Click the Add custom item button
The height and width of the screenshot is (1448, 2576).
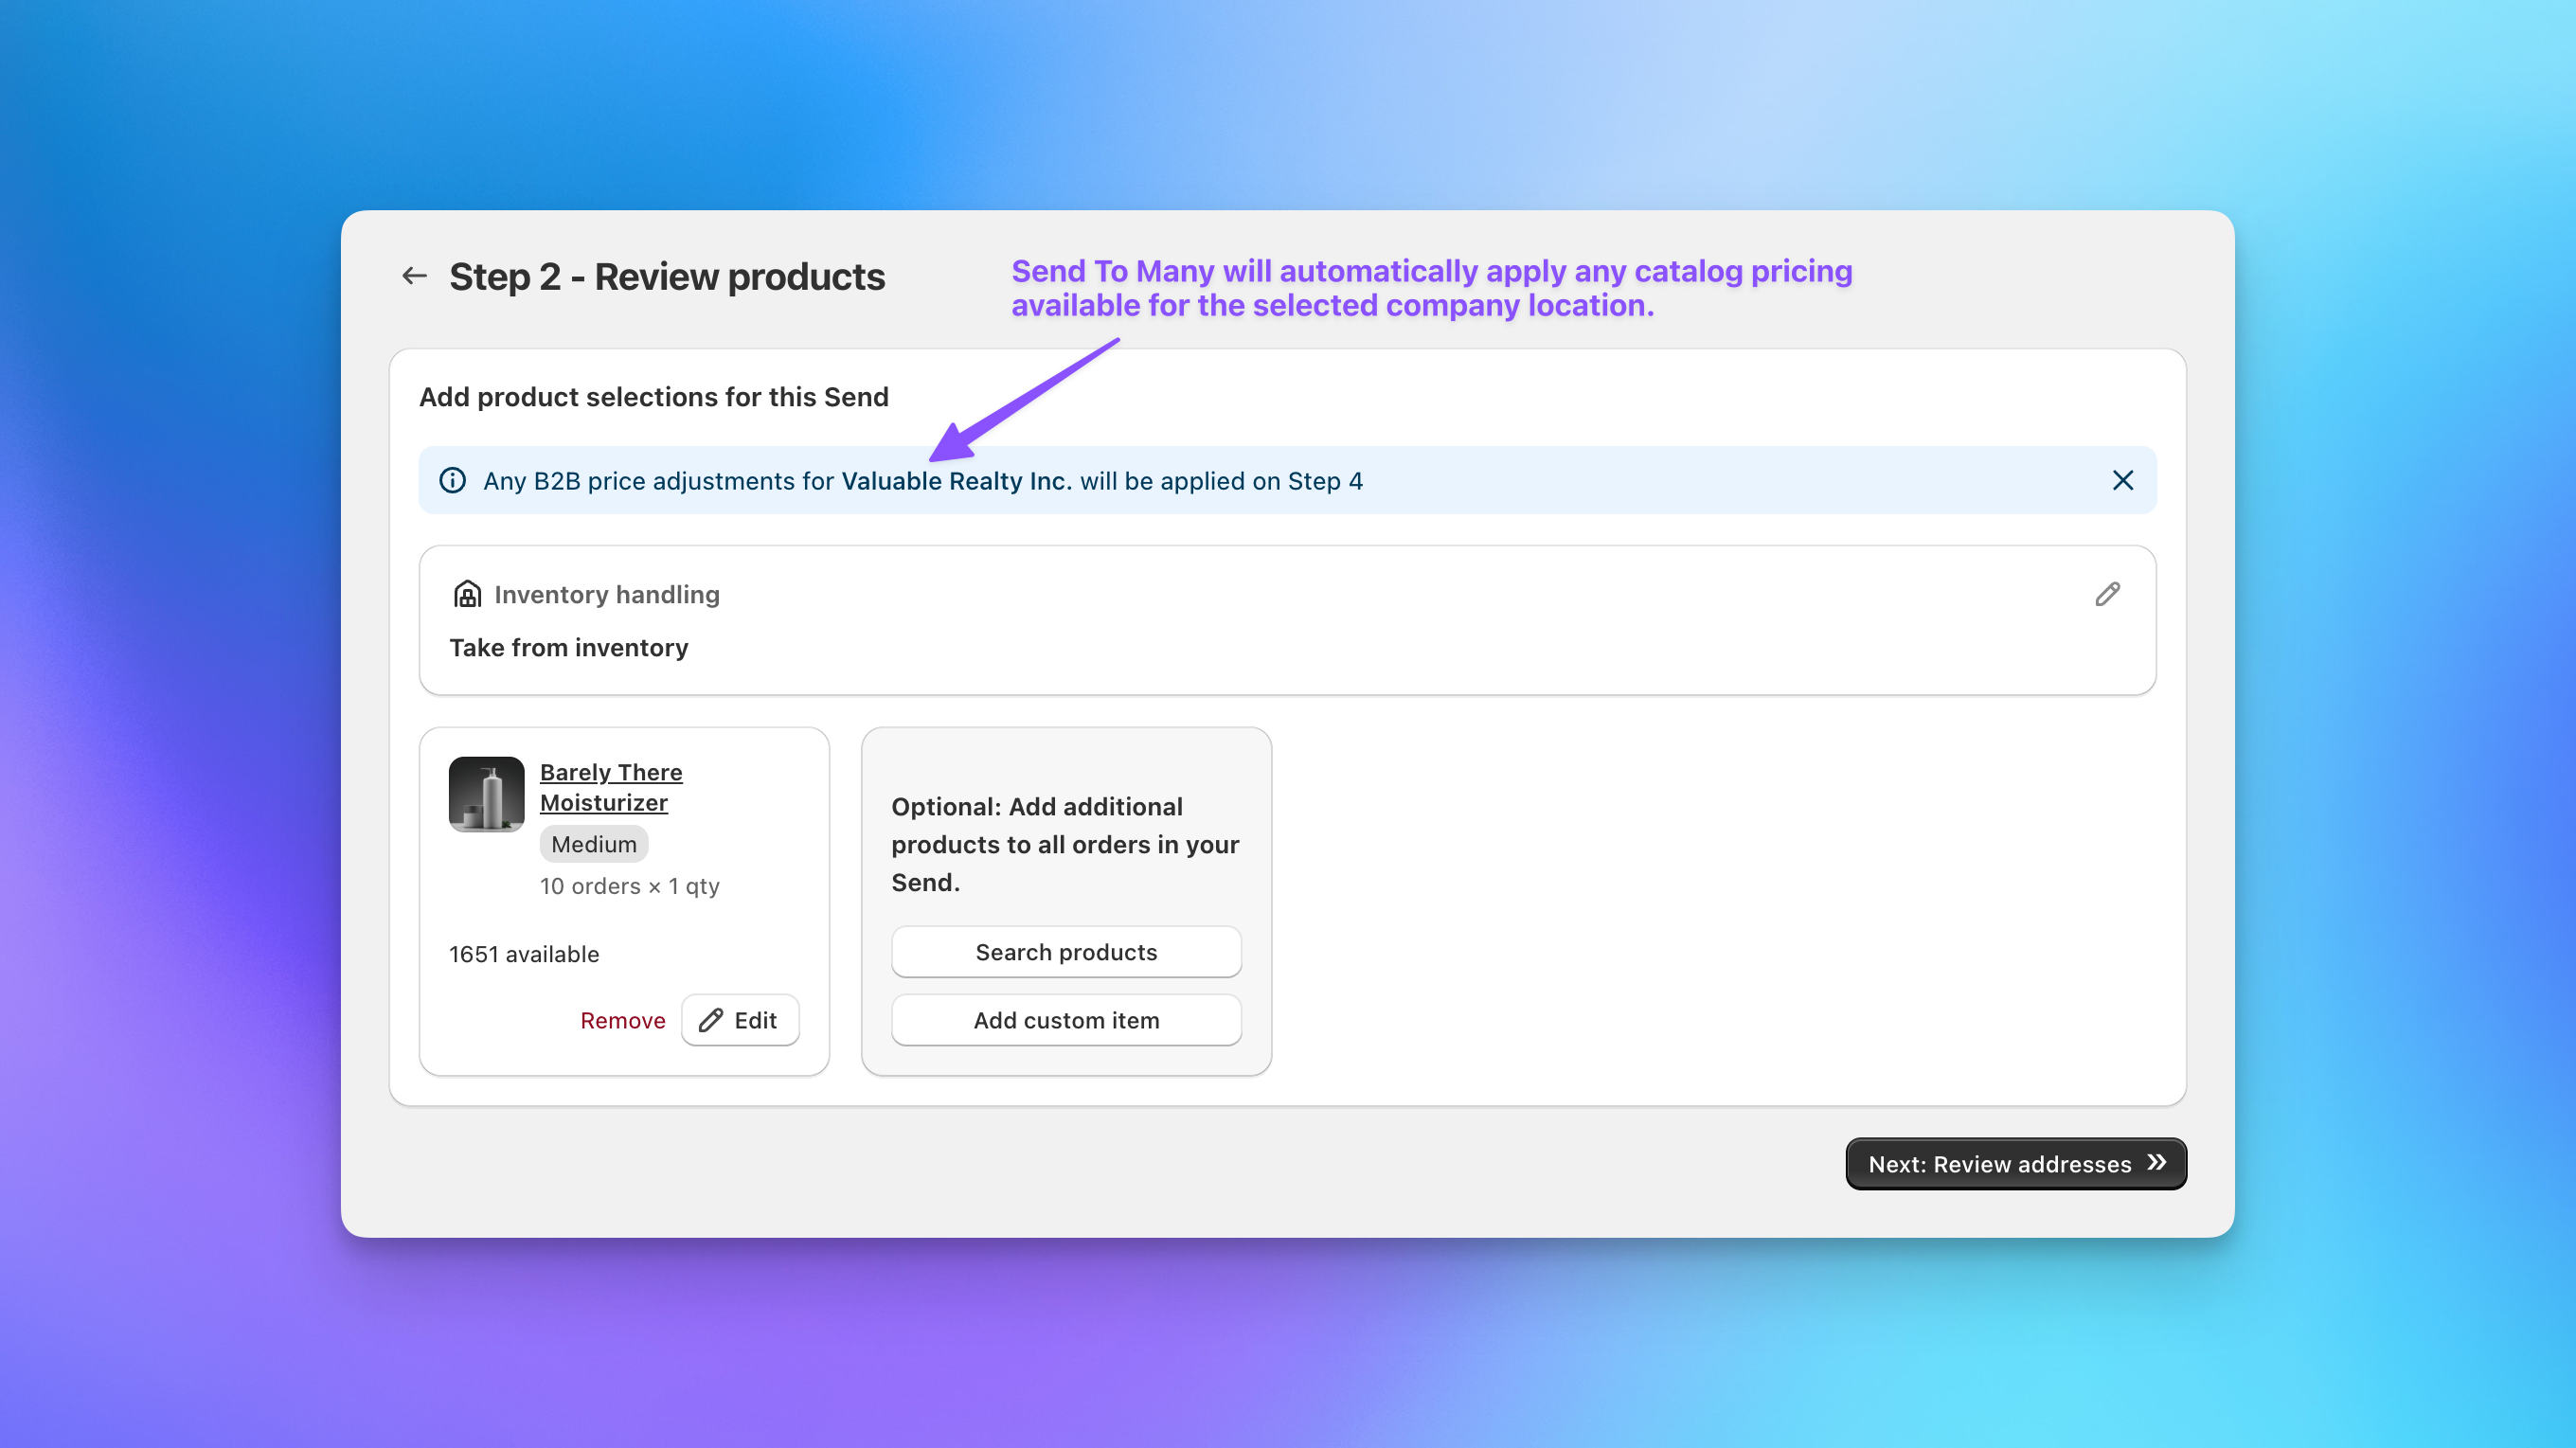click(x=1065, y=1020)
